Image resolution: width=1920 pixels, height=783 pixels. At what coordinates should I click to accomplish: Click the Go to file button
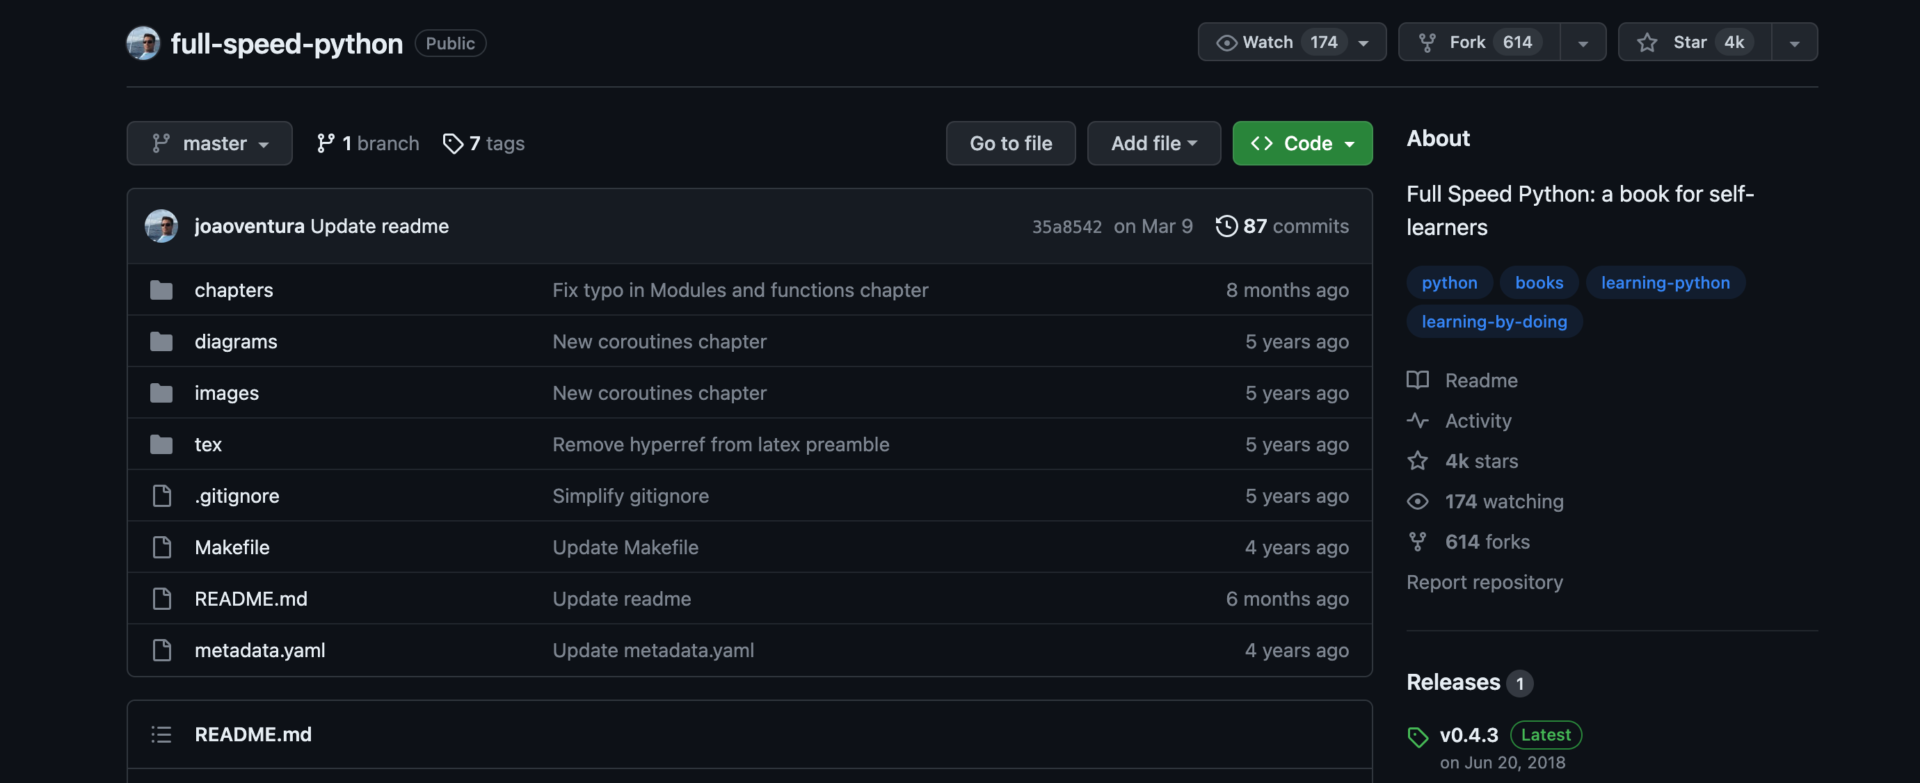[1011, 143]
